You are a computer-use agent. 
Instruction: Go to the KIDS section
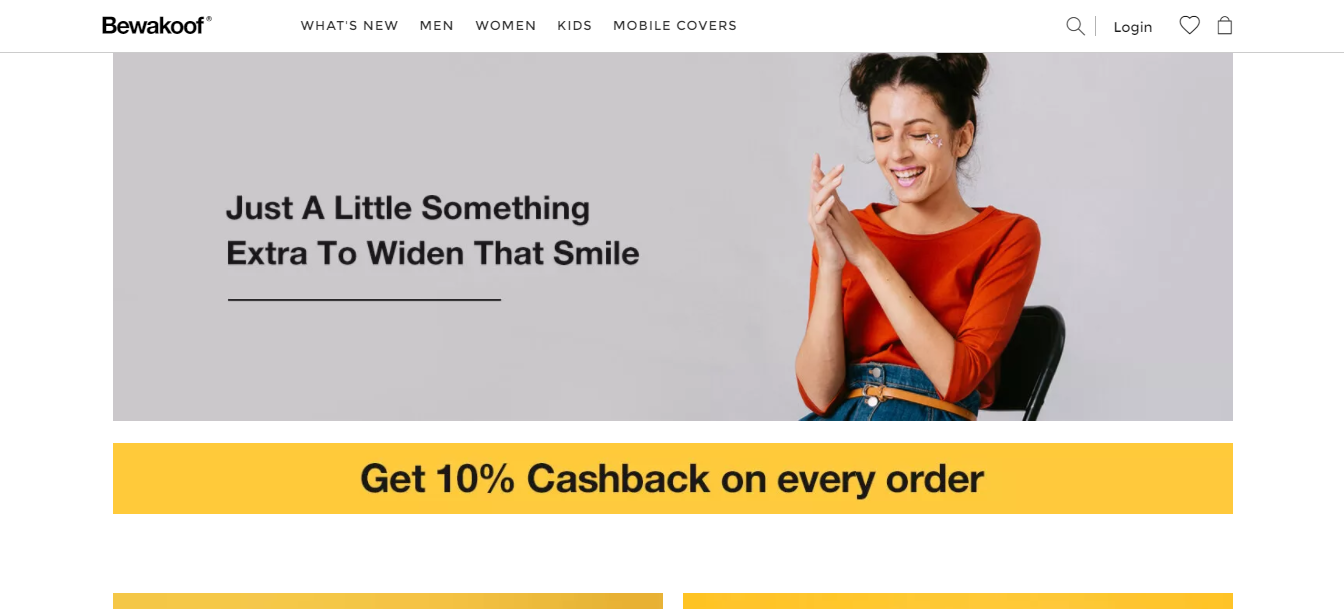pyautogui.click(x=575, y=26)
